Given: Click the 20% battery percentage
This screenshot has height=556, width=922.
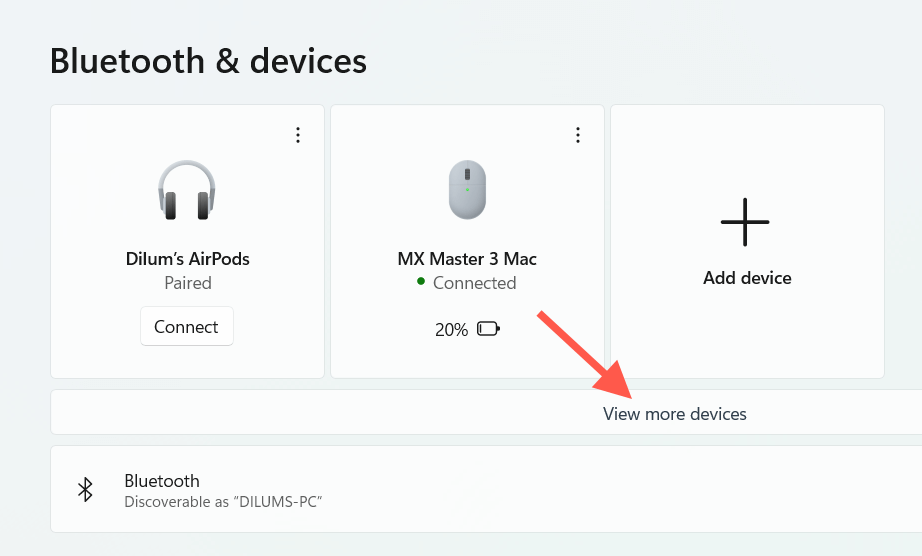Looking at the screenshot, I should click(451, 329).
